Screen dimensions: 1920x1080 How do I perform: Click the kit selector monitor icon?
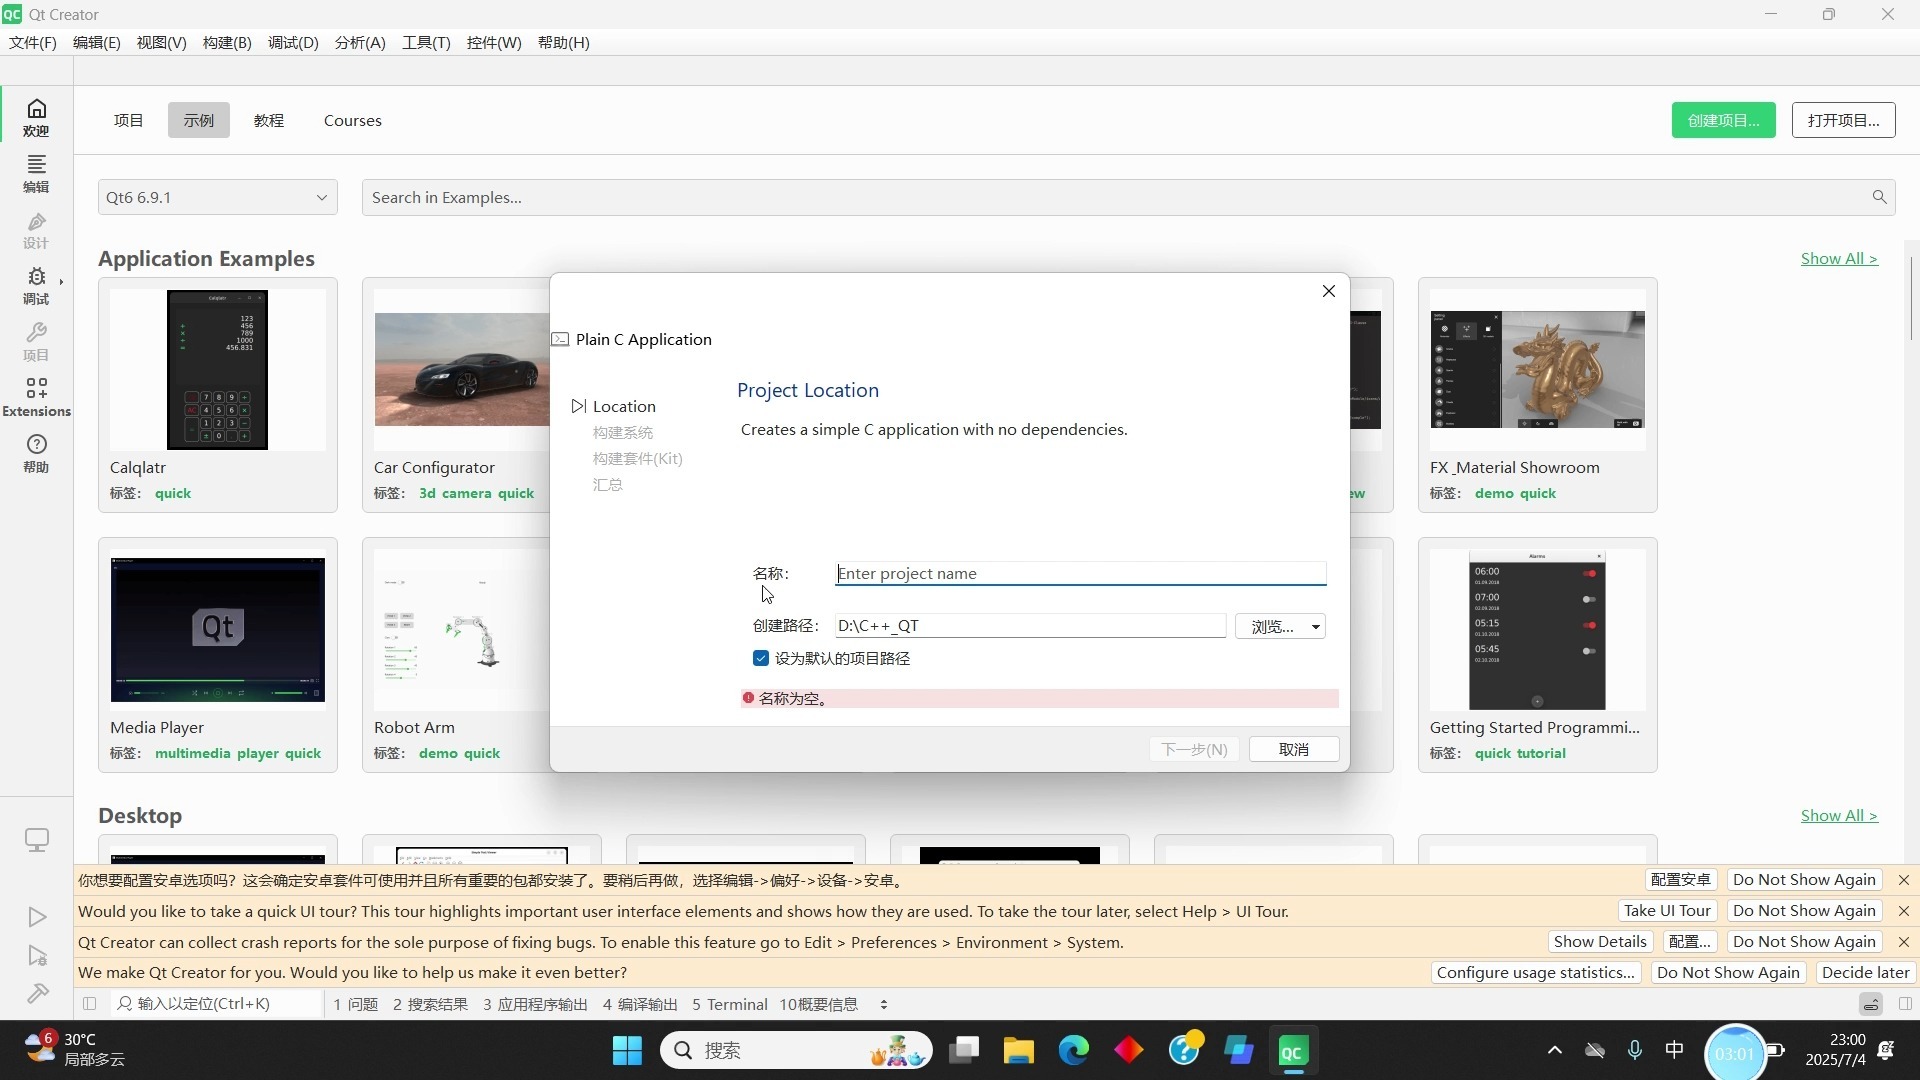click(x=37, y=840)
